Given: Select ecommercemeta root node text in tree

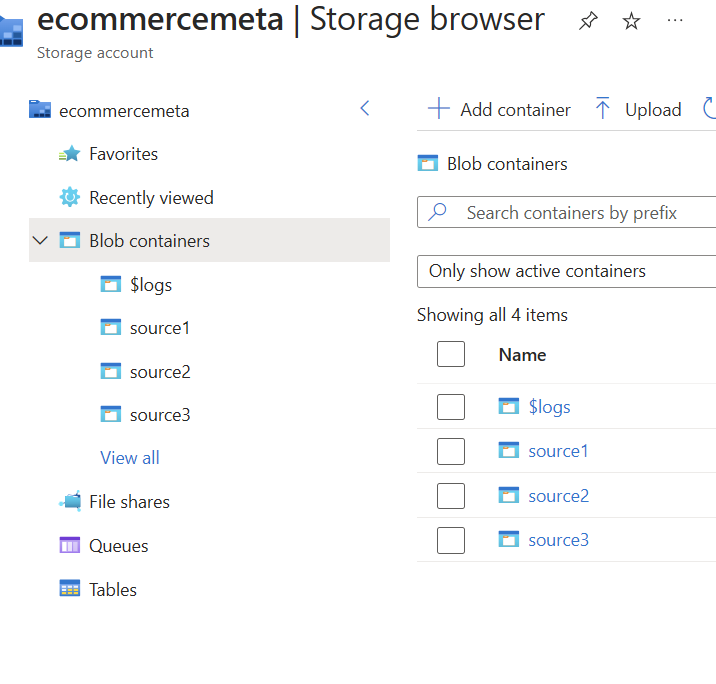Looking at the screenshot, I should 124,111.
